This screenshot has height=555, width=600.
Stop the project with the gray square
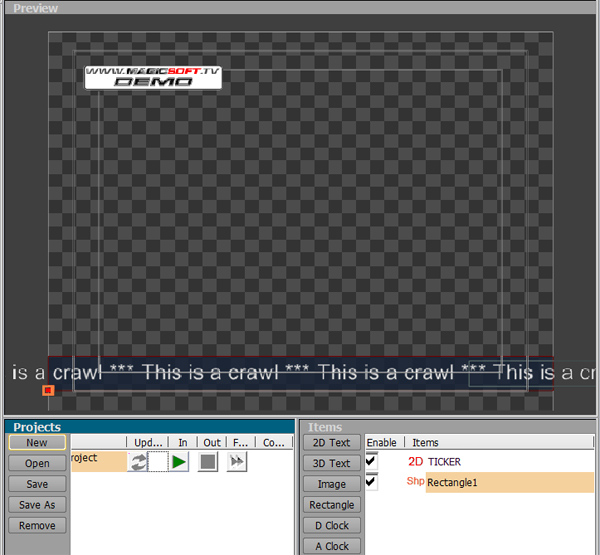(208, 462)
